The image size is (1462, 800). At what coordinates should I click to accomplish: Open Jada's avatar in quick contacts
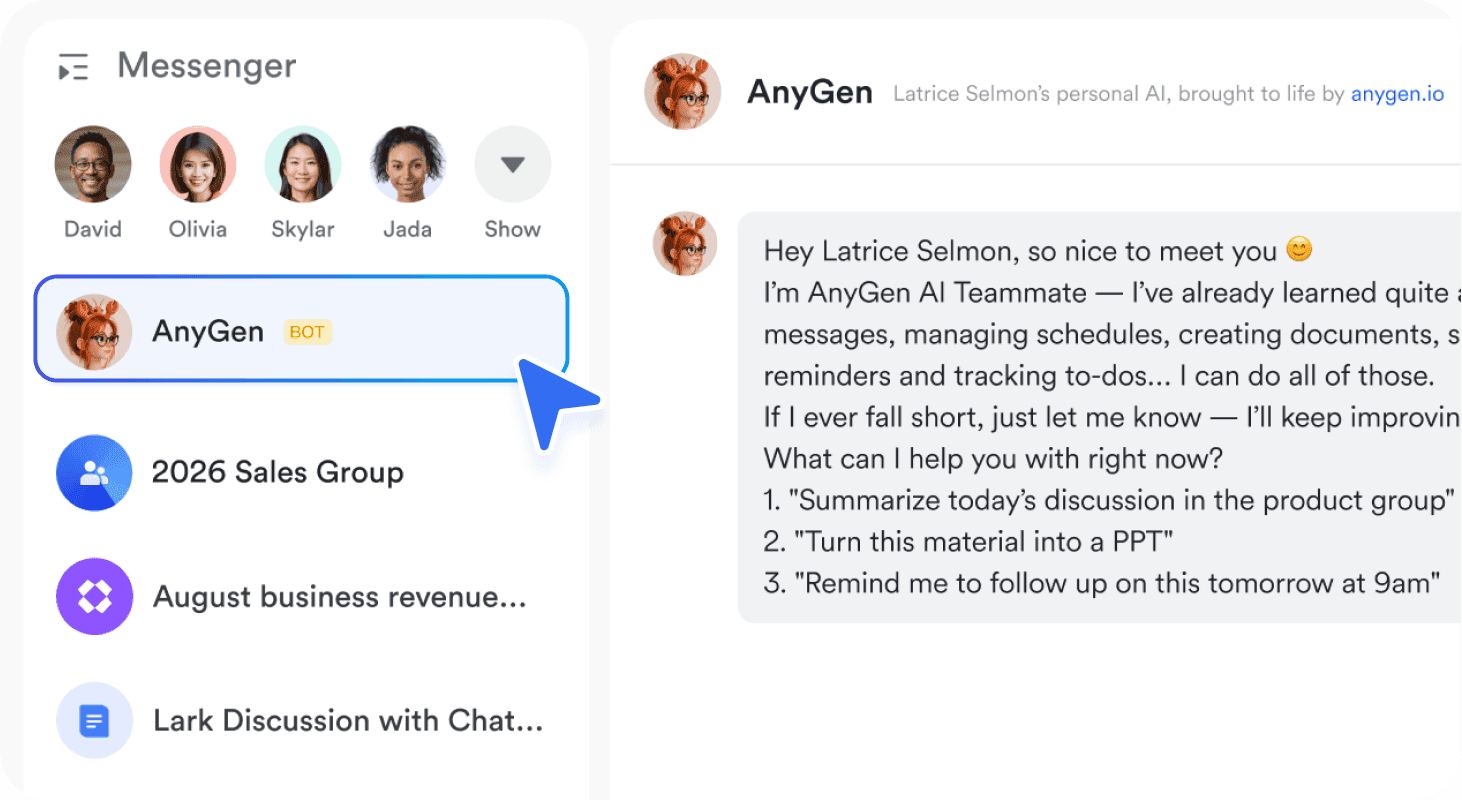pyautogui.click(x=408, y=164)
